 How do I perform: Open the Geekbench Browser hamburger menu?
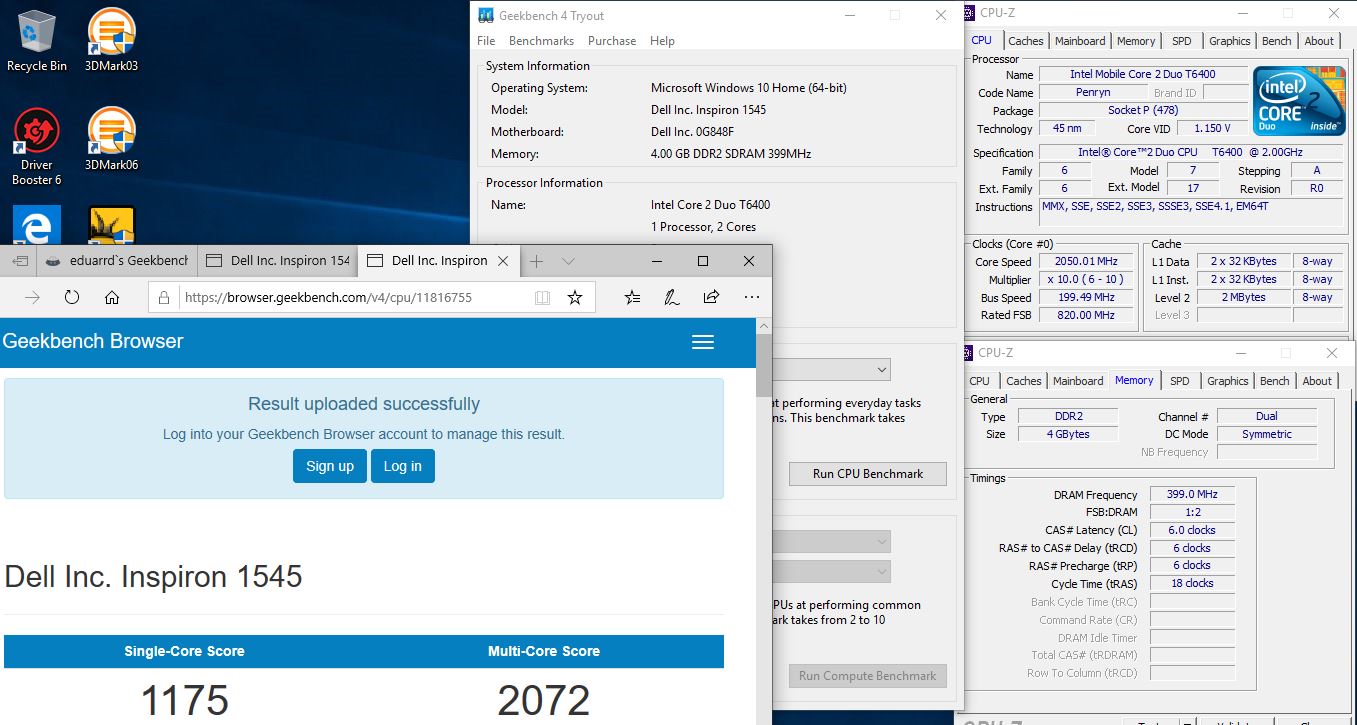coord(703,342)
